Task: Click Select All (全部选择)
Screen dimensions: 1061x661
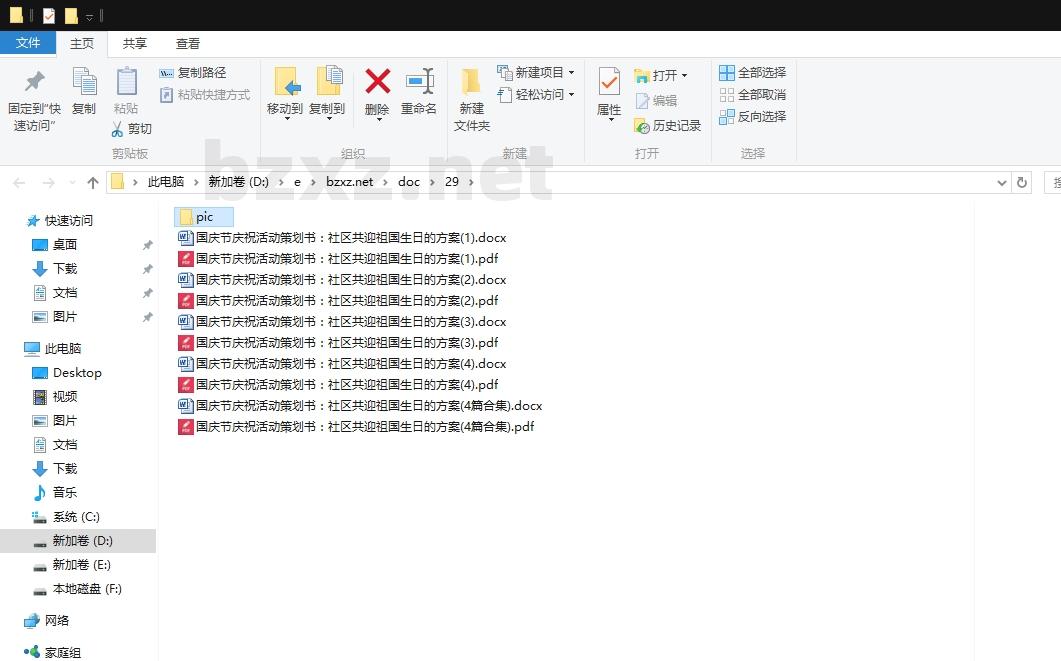Action: [x=752, y=73]
